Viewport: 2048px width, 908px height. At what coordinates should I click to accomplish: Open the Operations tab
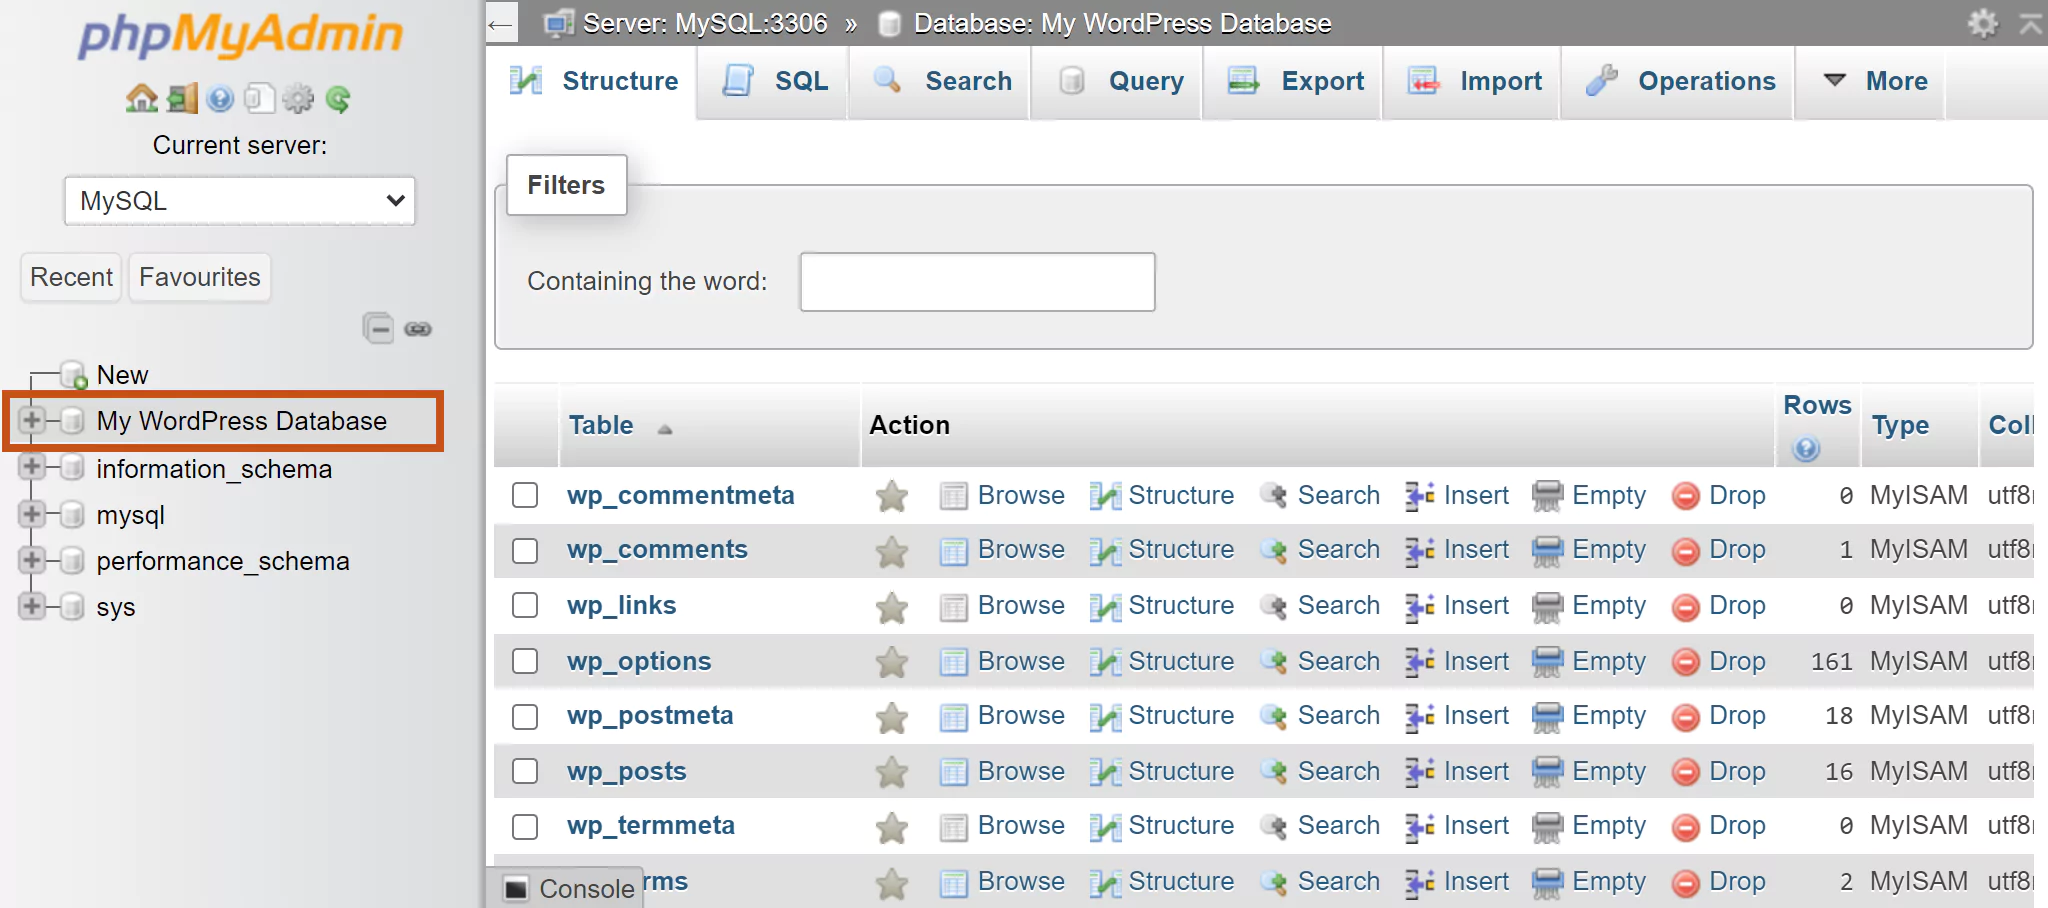1679,82
